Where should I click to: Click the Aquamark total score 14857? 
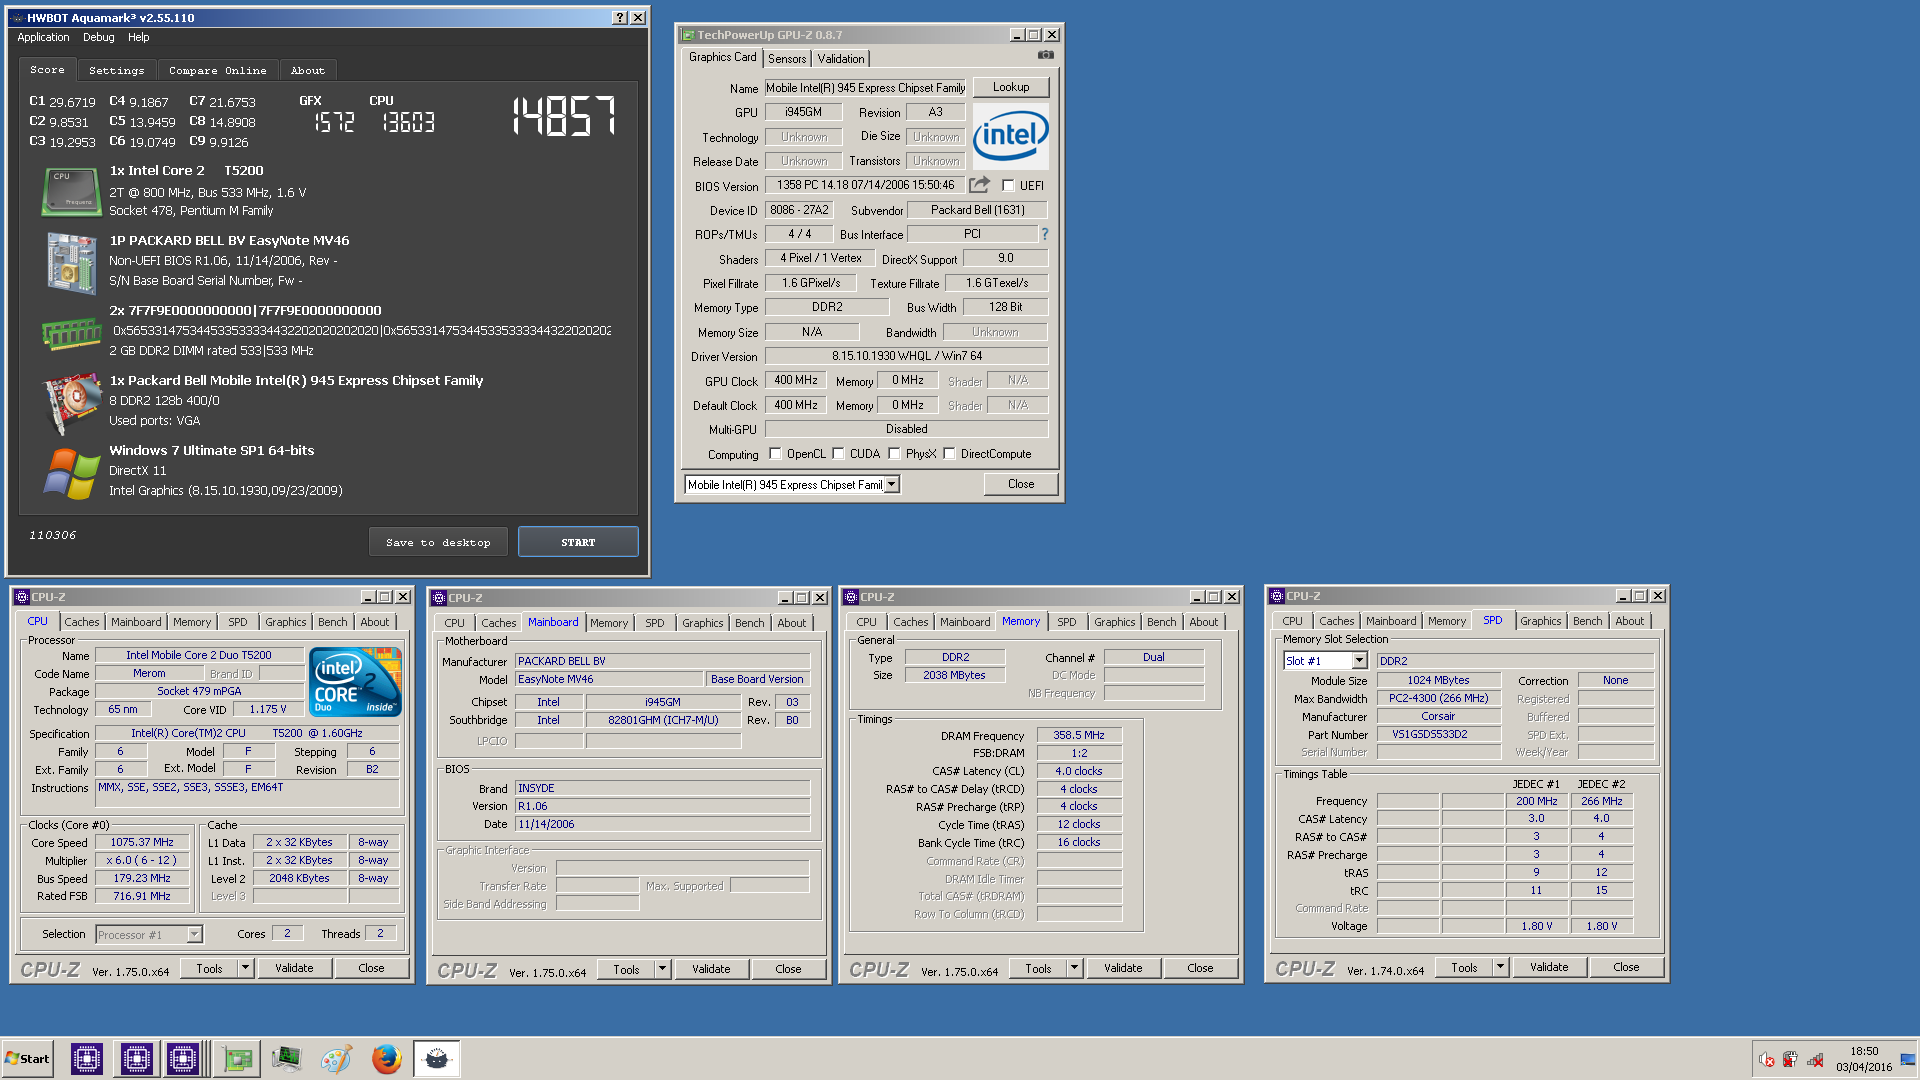pos(564,117)
